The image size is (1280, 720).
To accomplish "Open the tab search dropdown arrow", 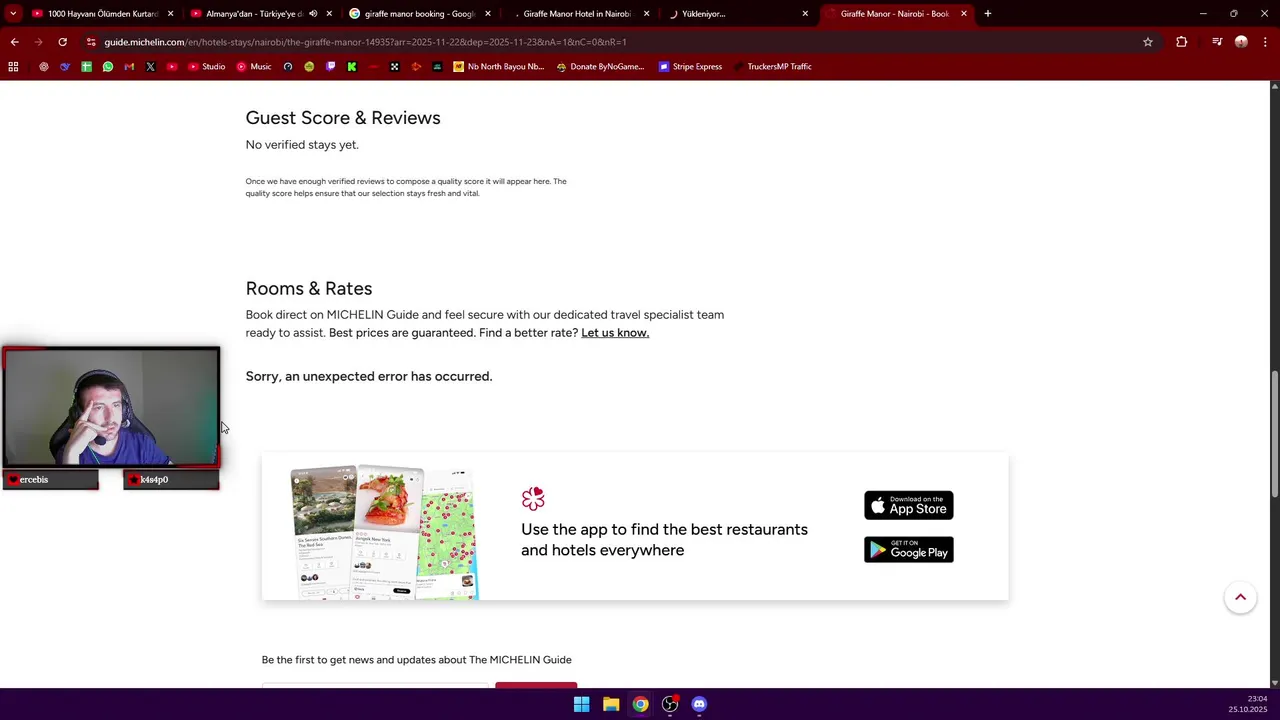I will point(13,14).
